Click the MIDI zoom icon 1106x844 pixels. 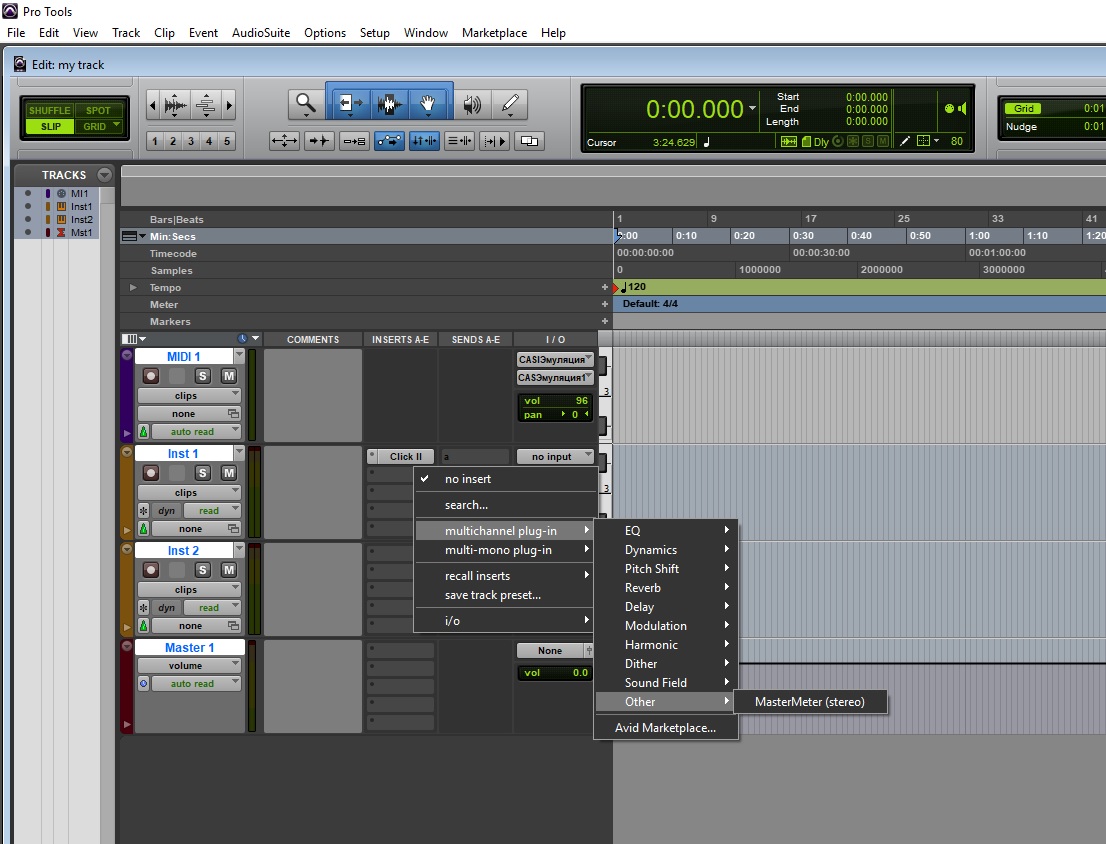click(206, 106)
